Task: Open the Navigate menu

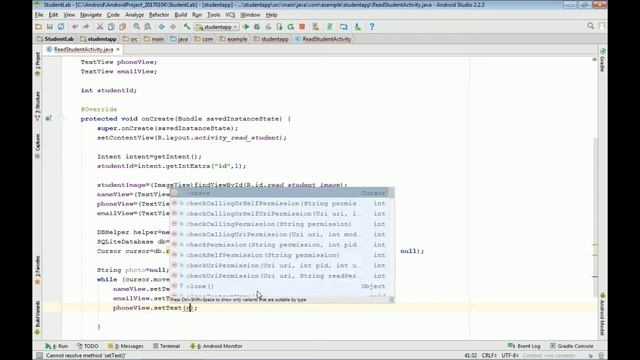Action: pyautogui.click(x=91, y=15)
